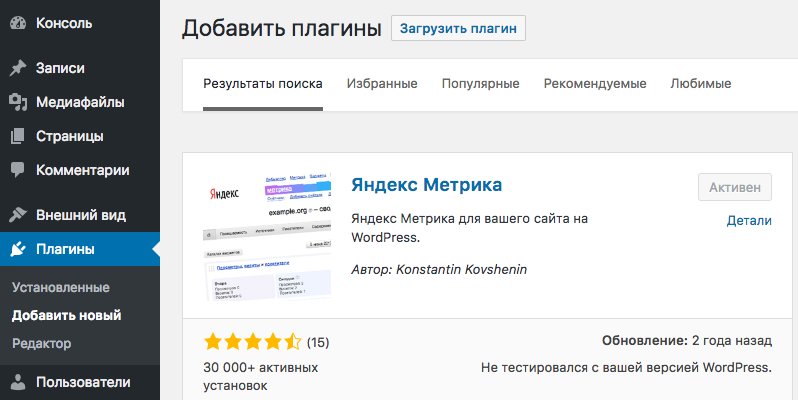798x400 pixels.
Task: Select the Плагины menu item
Action: tap(80, 249)
